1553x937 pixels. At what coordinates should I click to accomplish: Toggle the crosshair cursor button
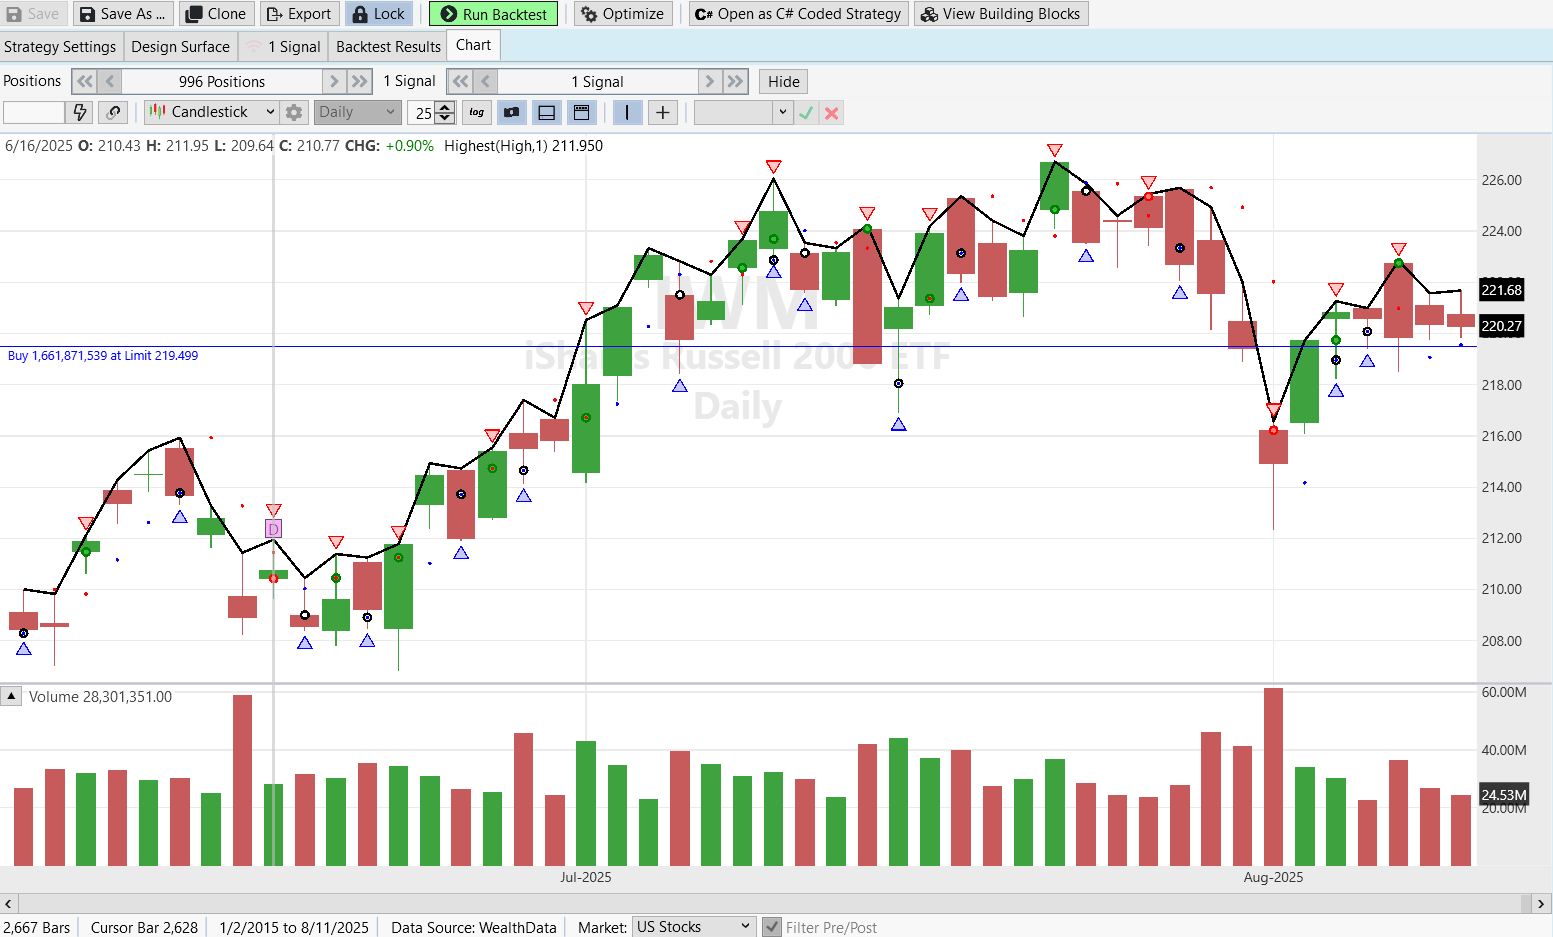pyautogui.click(x=662, y=113)
